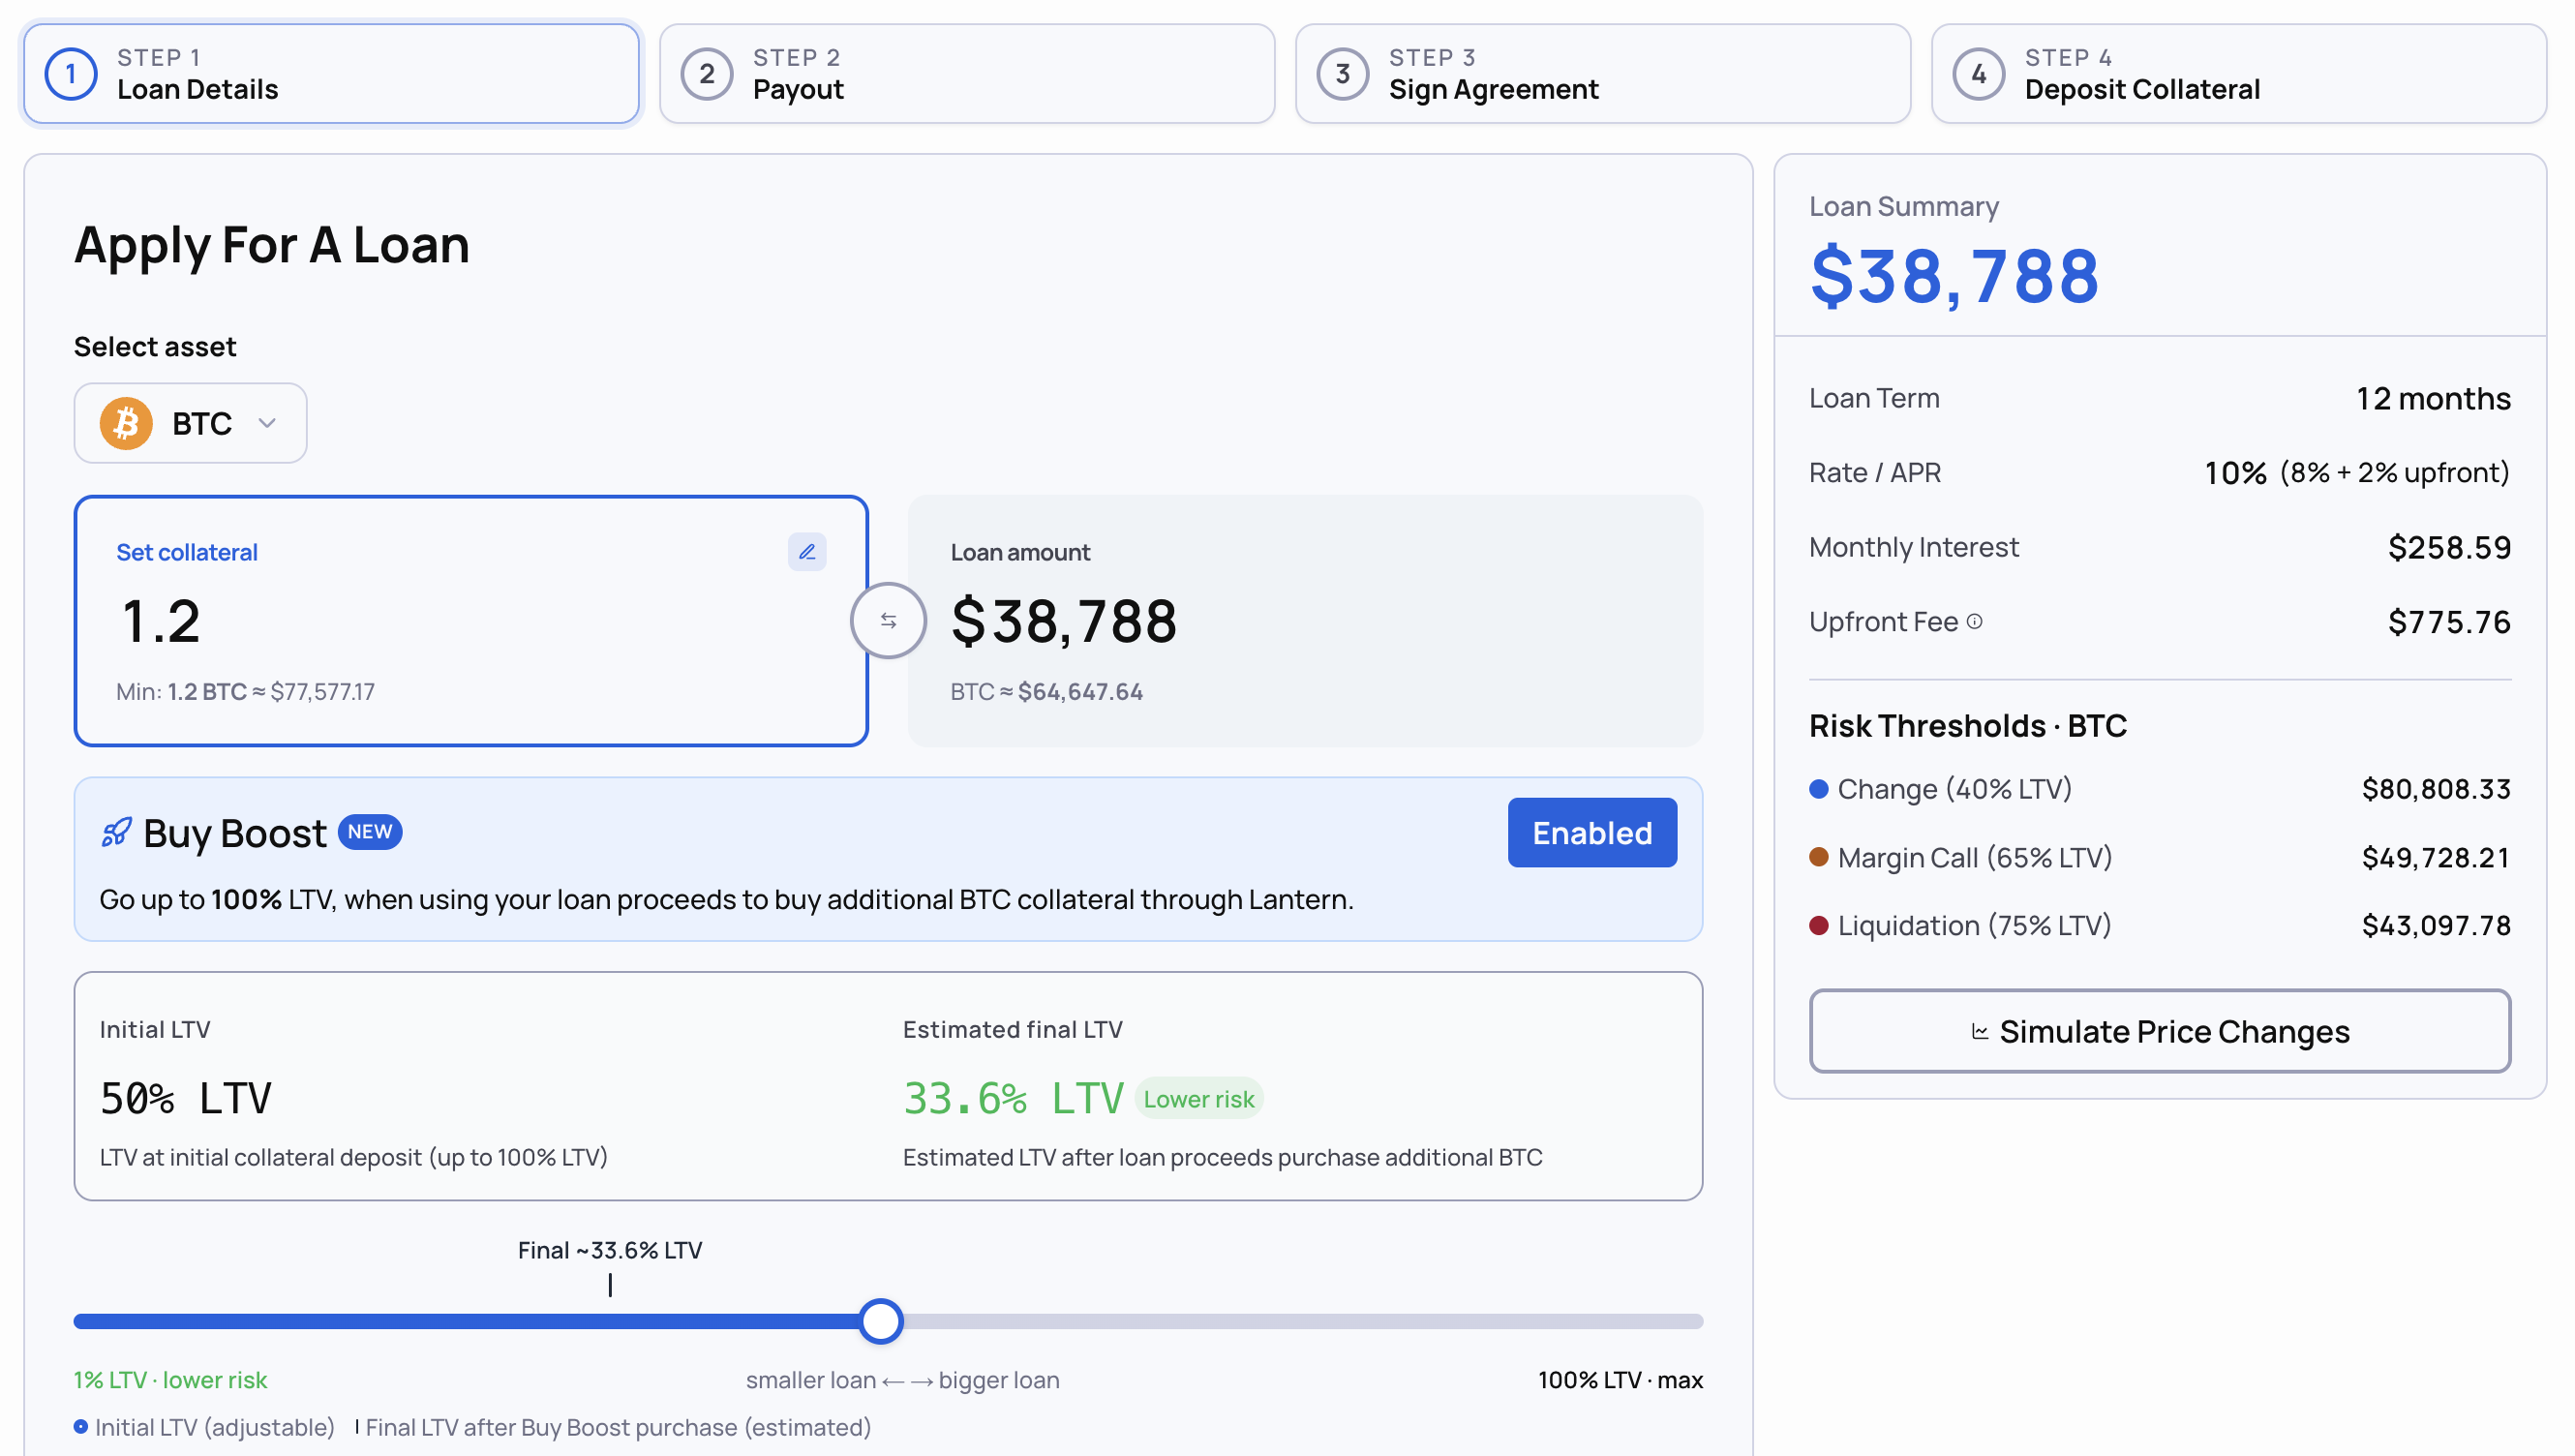Open Step 4 Deposit Collateral tab
The image size is (2575, 1456).
coord(2238,74)
